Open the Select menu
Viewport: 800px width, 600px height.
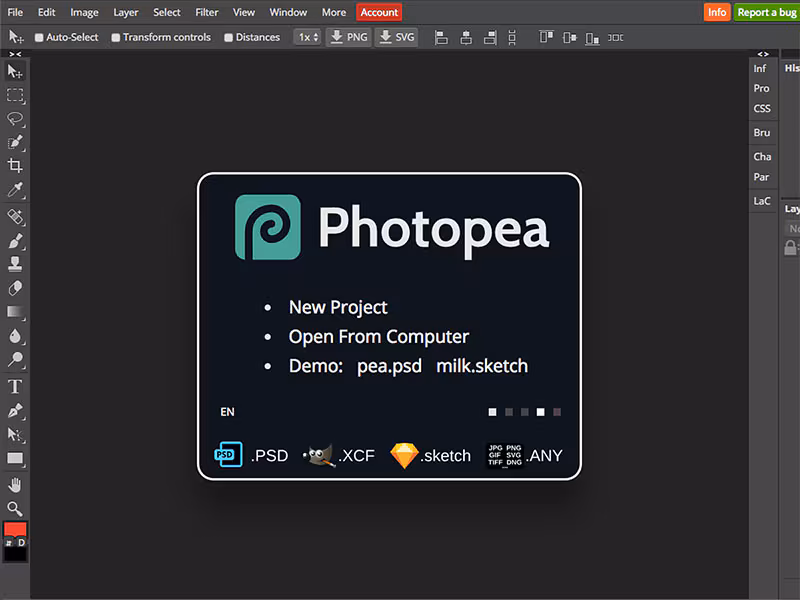click(166, 12)
